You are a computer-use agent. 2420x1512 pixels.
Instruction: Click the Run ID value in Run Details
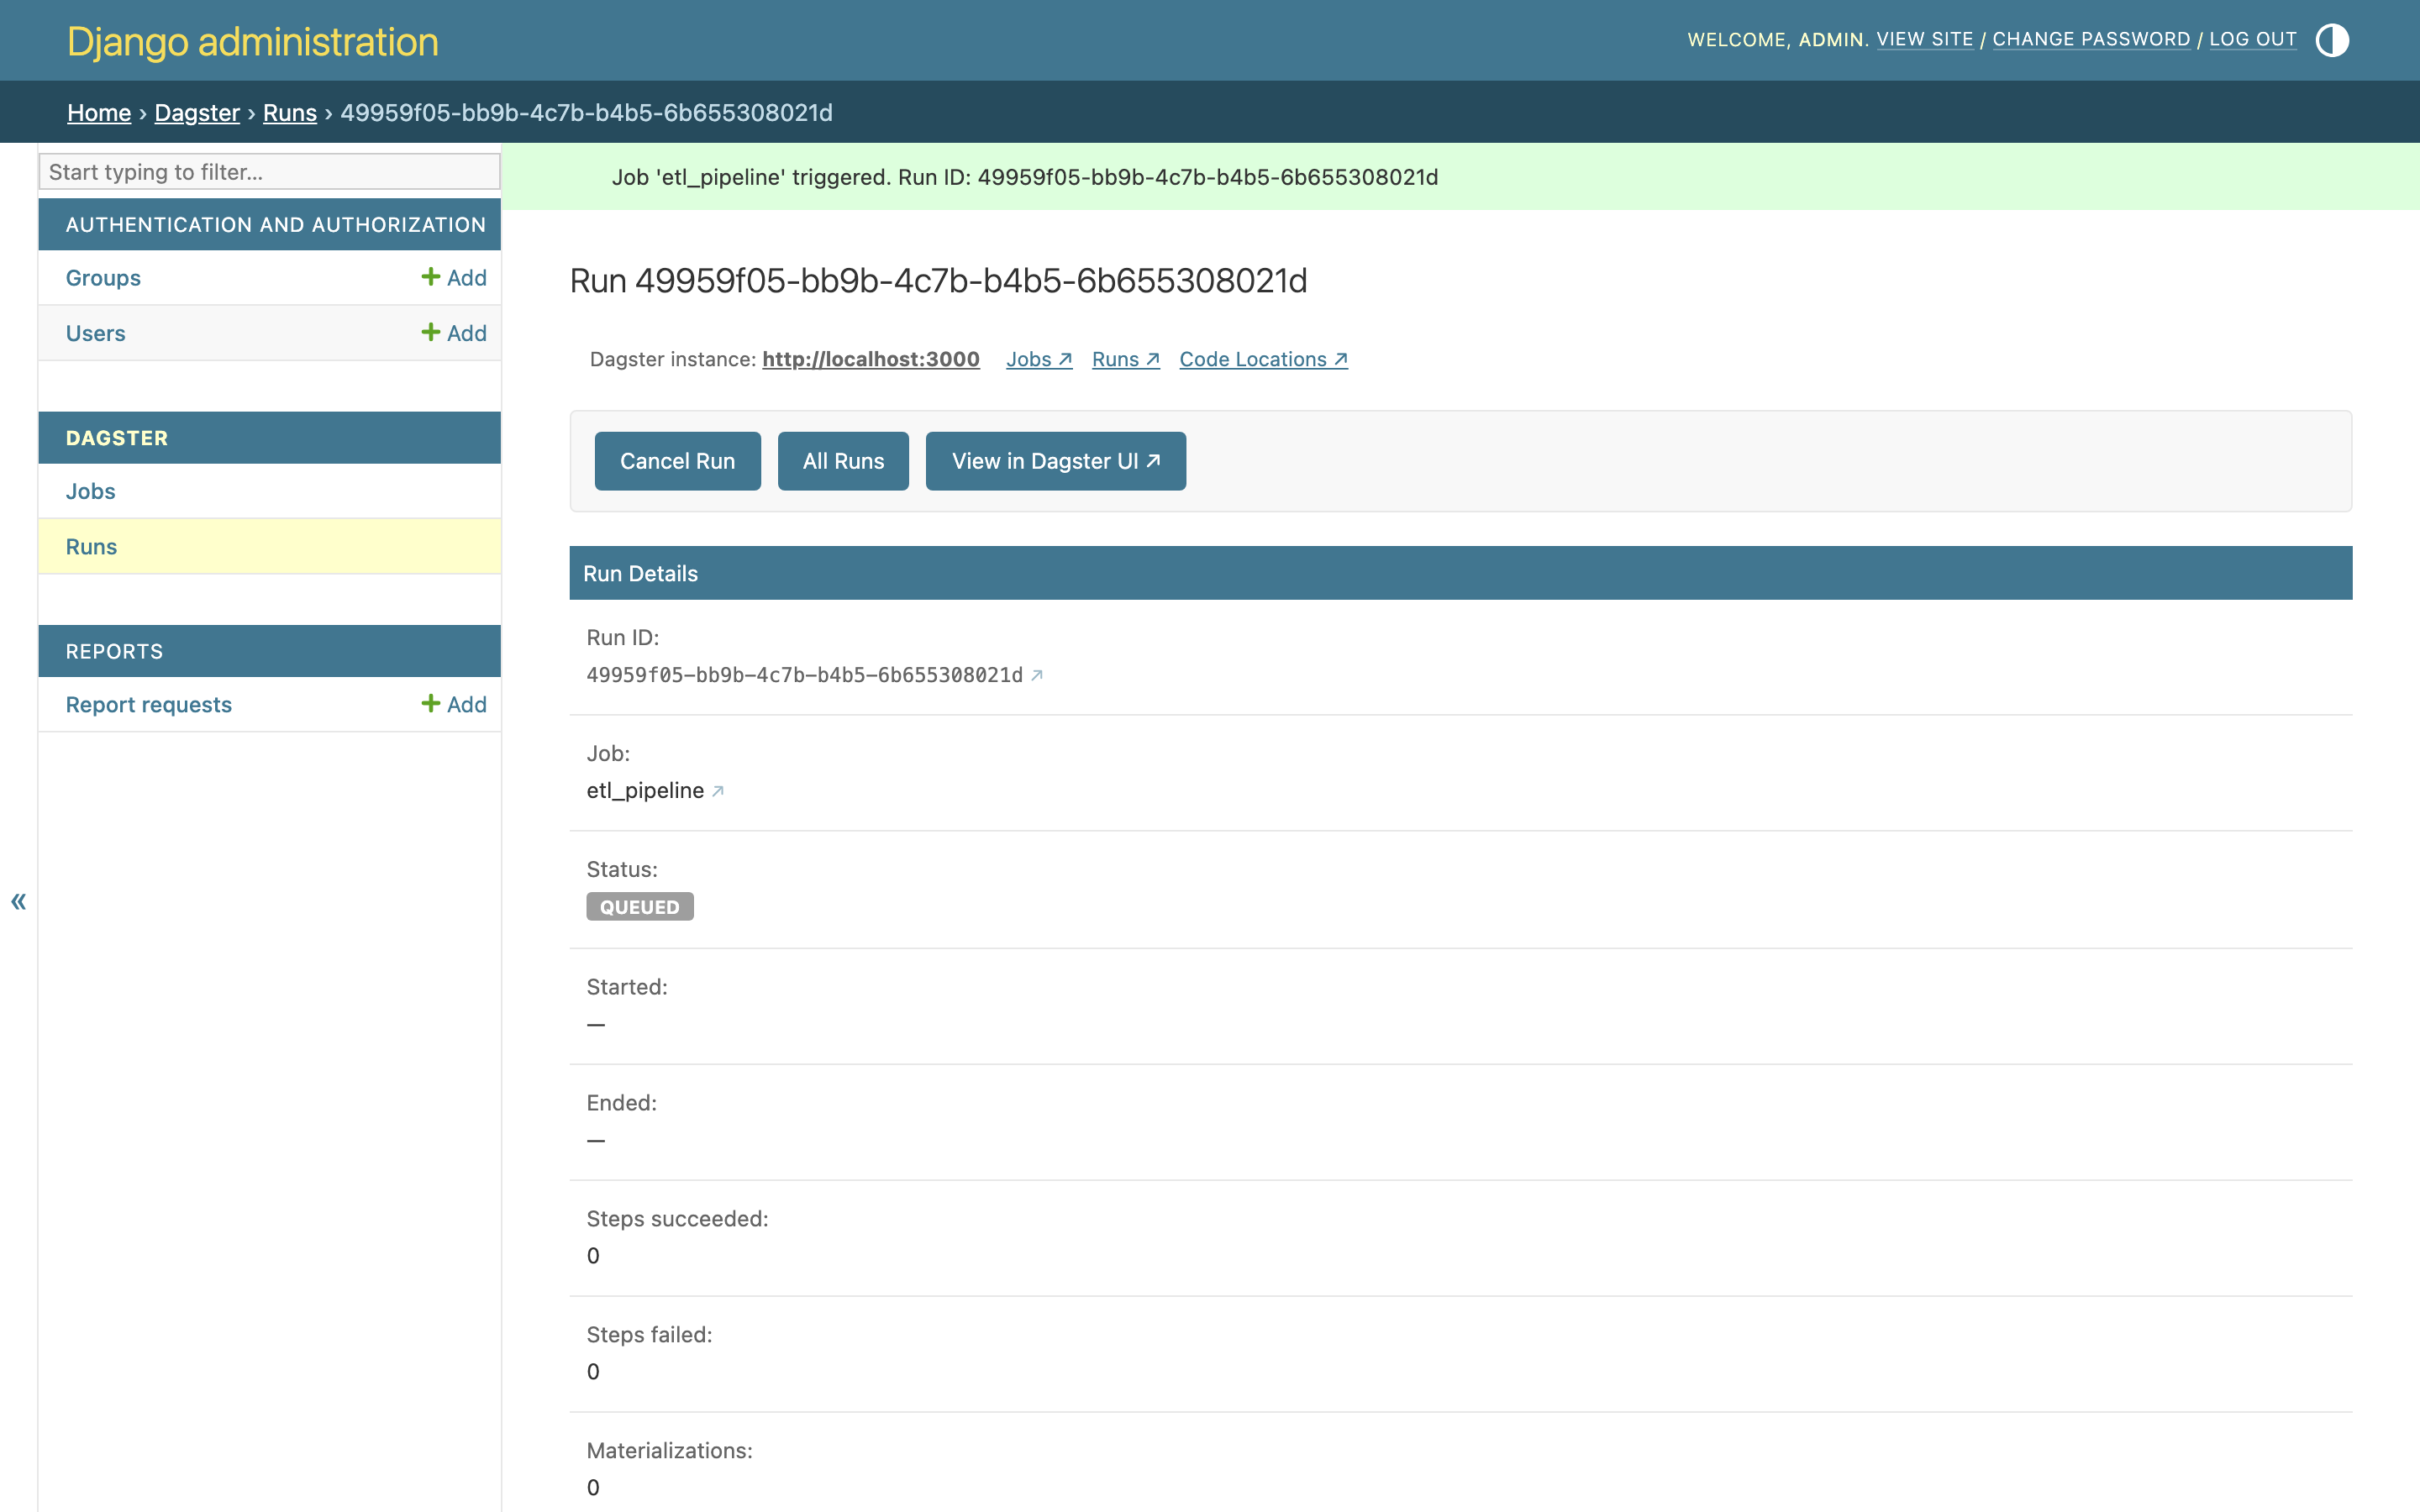(805, 675)
